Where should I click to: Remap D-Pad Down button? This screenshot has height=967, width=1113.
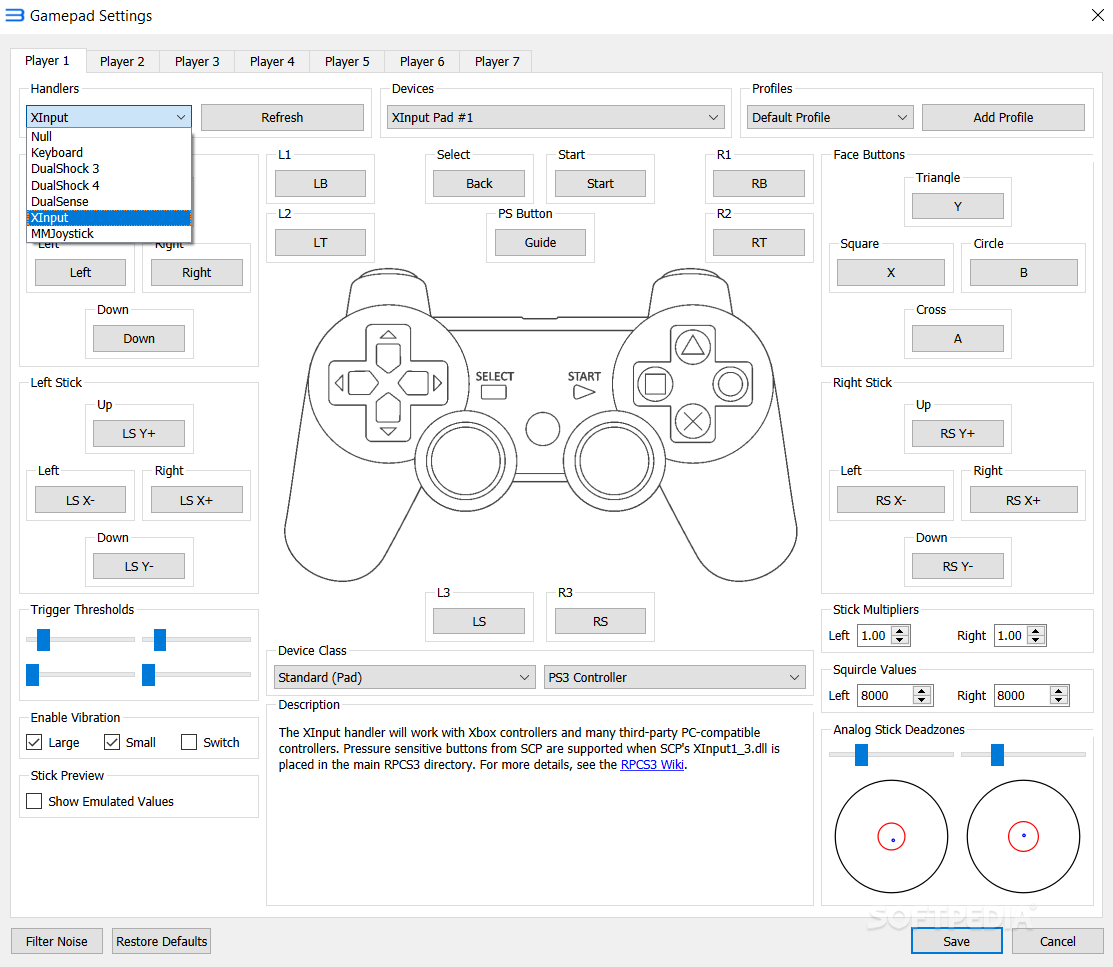[x=139, y=338]
